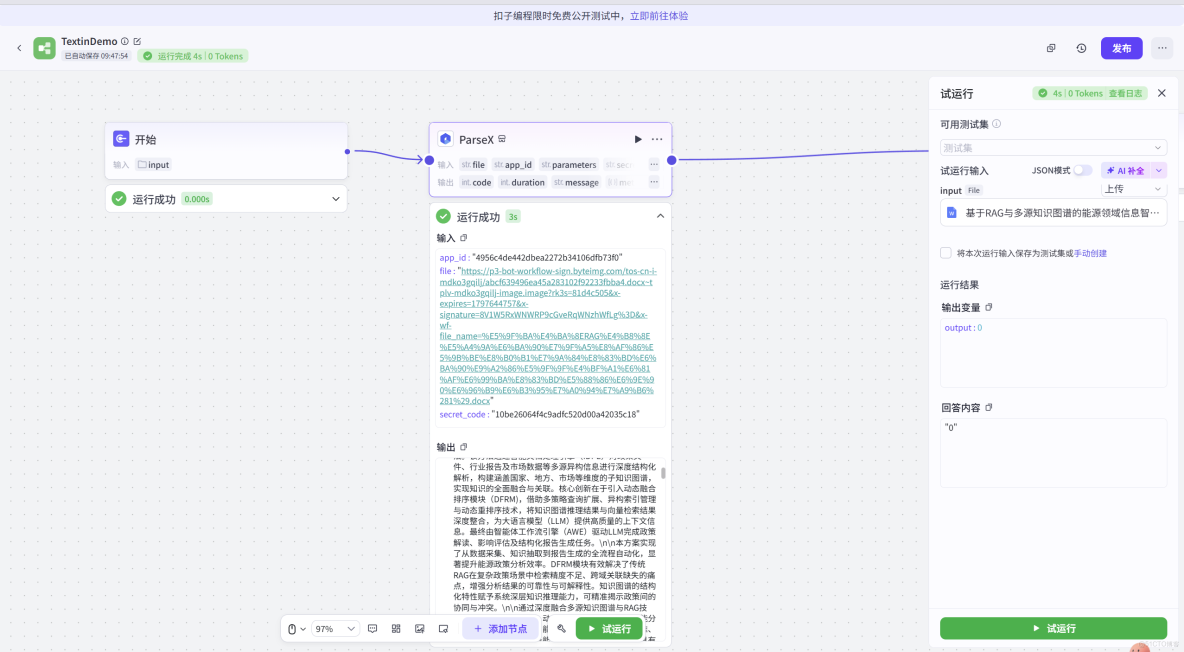Open the 测试集 dropdown in the right panel
This screenshot has width=1184, height=652.
click(x=1053, y=146)
